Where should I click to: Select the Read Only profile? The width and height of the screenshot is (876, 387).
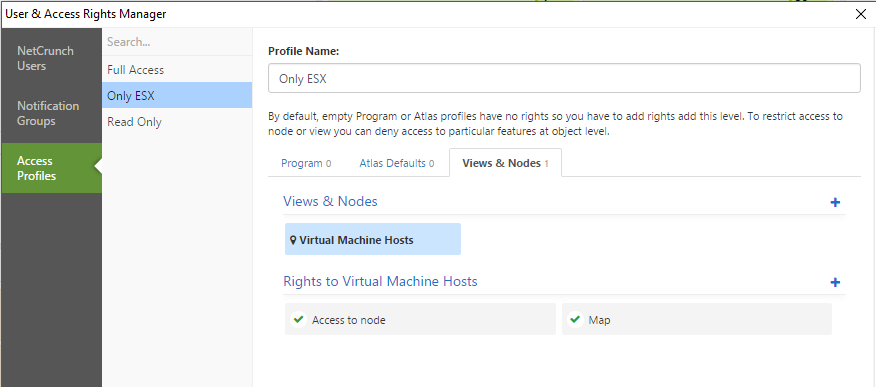177,122
